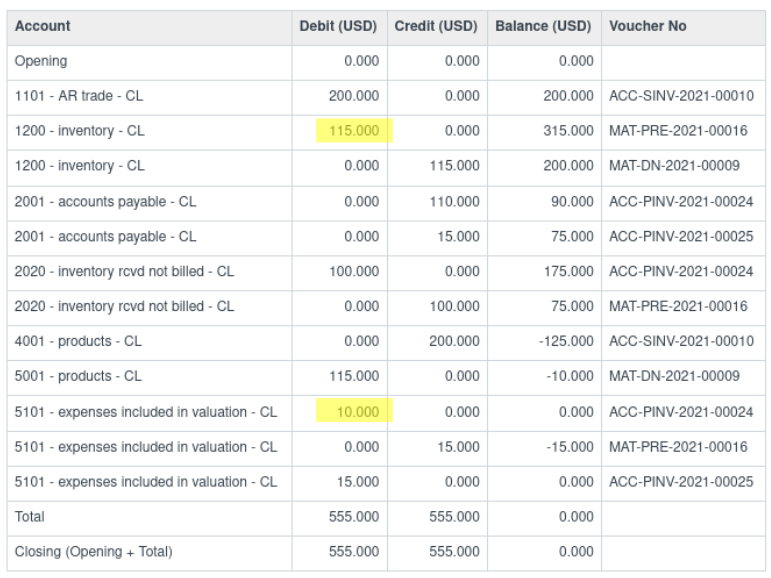Click Closing (Opening + Total) row label
This screenshot has width=771, height=578.
click(93, 552)
